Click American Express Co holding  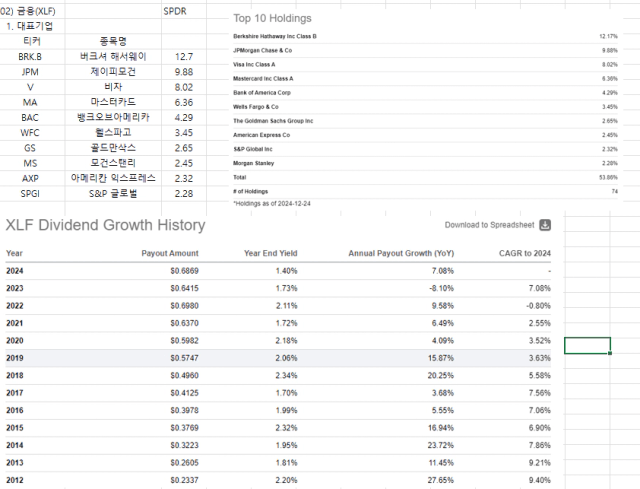pos(261,135)
